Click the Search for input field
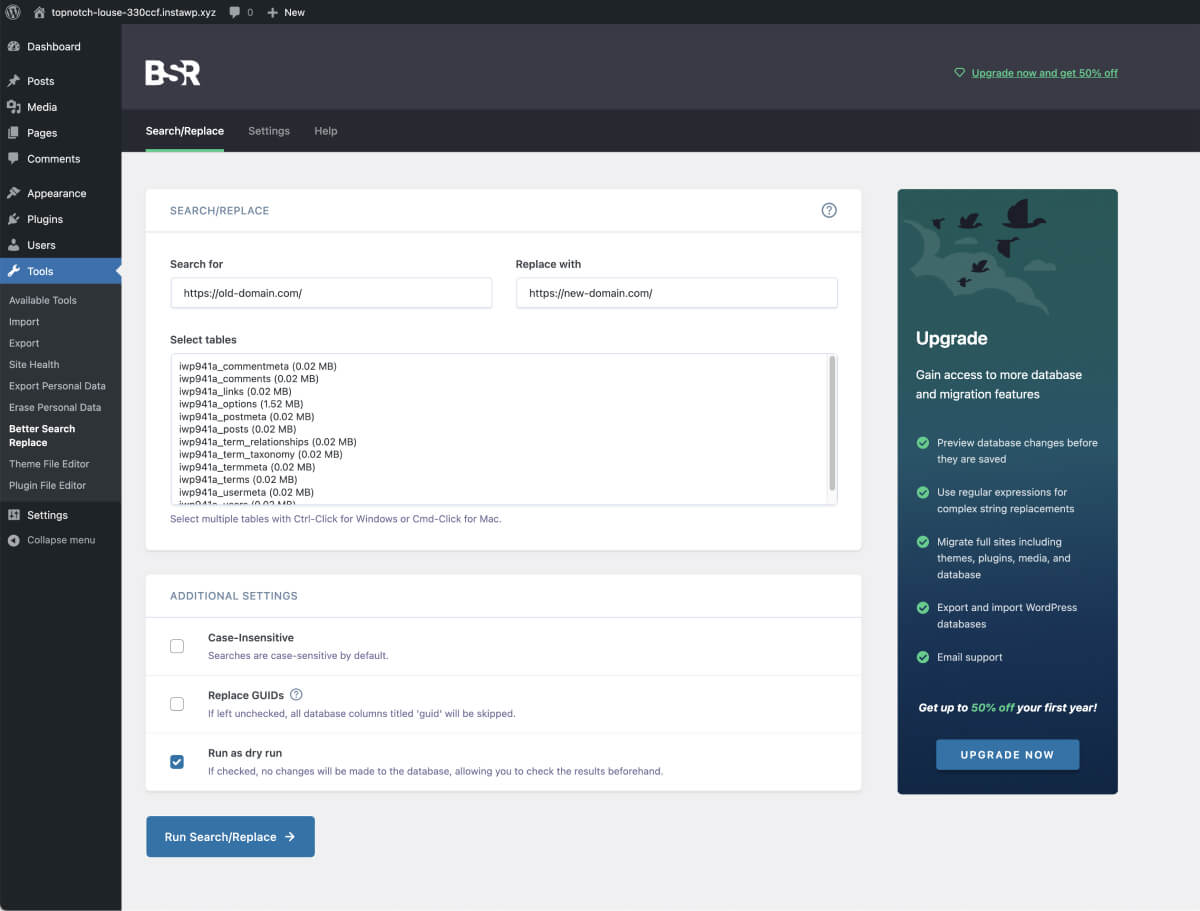 (331, 293)
